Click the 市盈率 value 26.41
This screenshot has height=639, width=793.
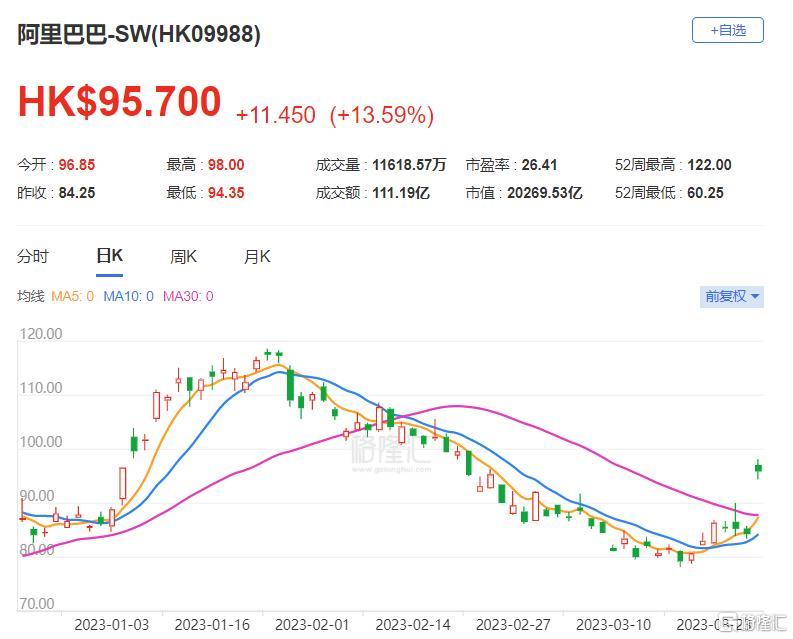click(540, 165)
